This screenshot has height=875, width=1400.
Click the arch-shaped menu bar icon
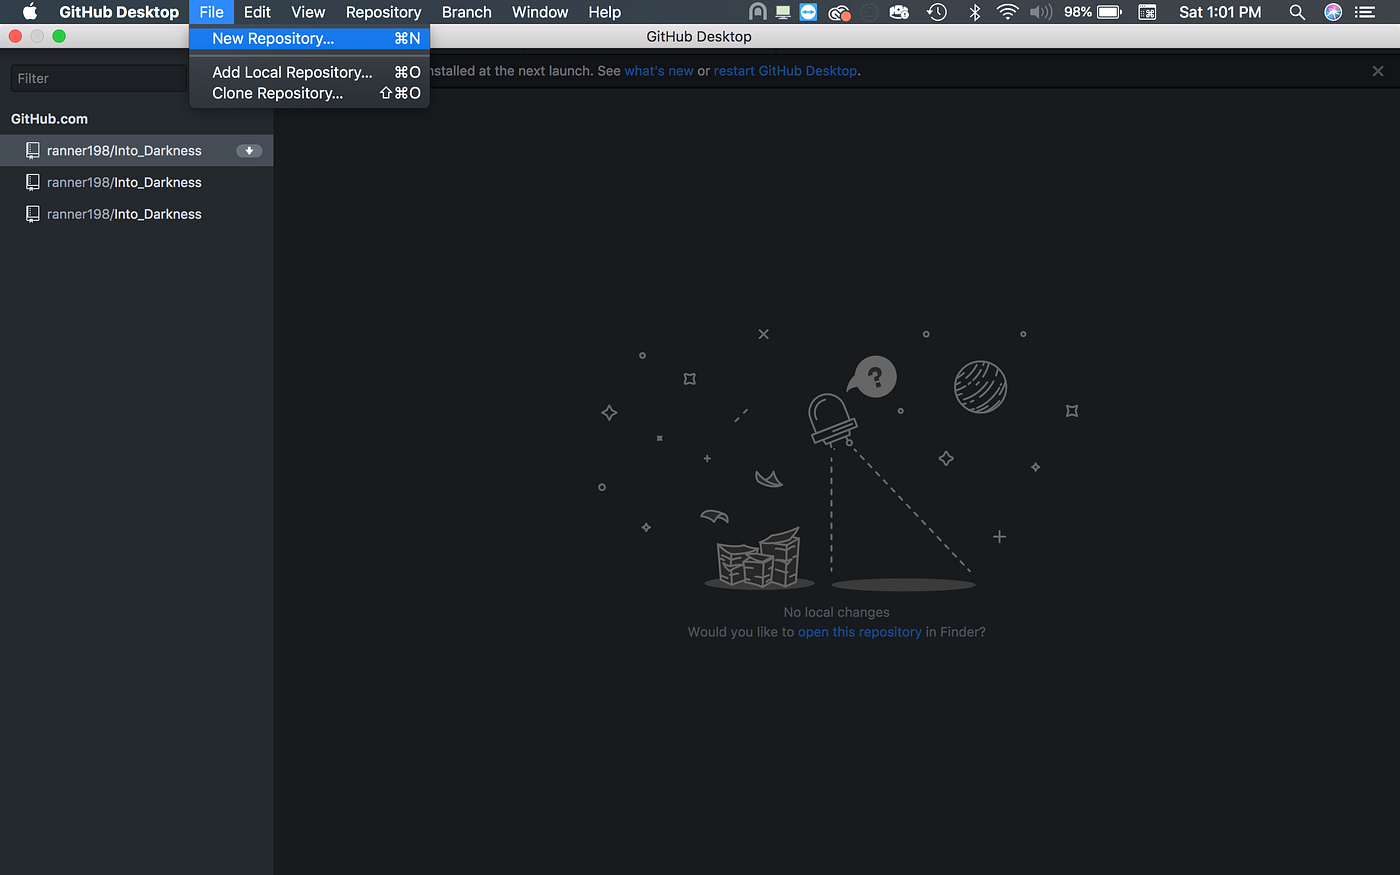[758, 12]
